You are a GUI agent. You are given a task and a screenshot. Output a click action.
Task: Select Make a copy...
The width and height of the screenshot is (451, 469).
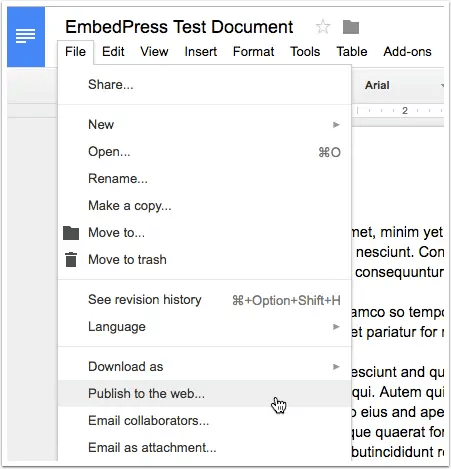205,206
